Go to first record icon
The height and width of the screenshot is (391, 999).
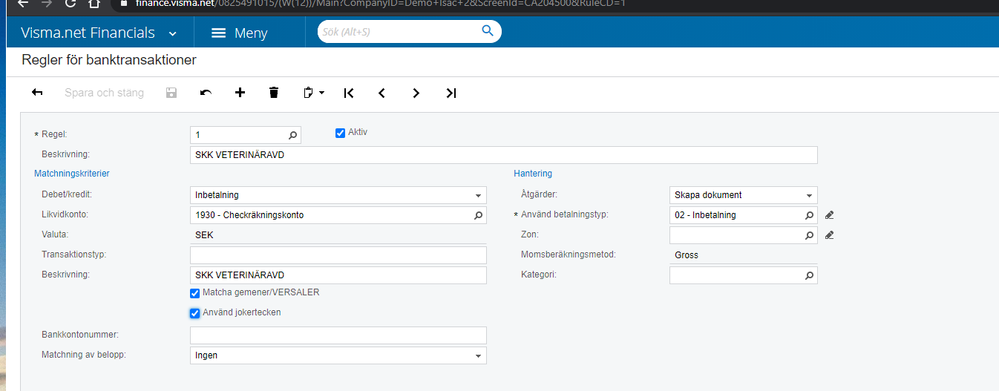tap(349, 93)
